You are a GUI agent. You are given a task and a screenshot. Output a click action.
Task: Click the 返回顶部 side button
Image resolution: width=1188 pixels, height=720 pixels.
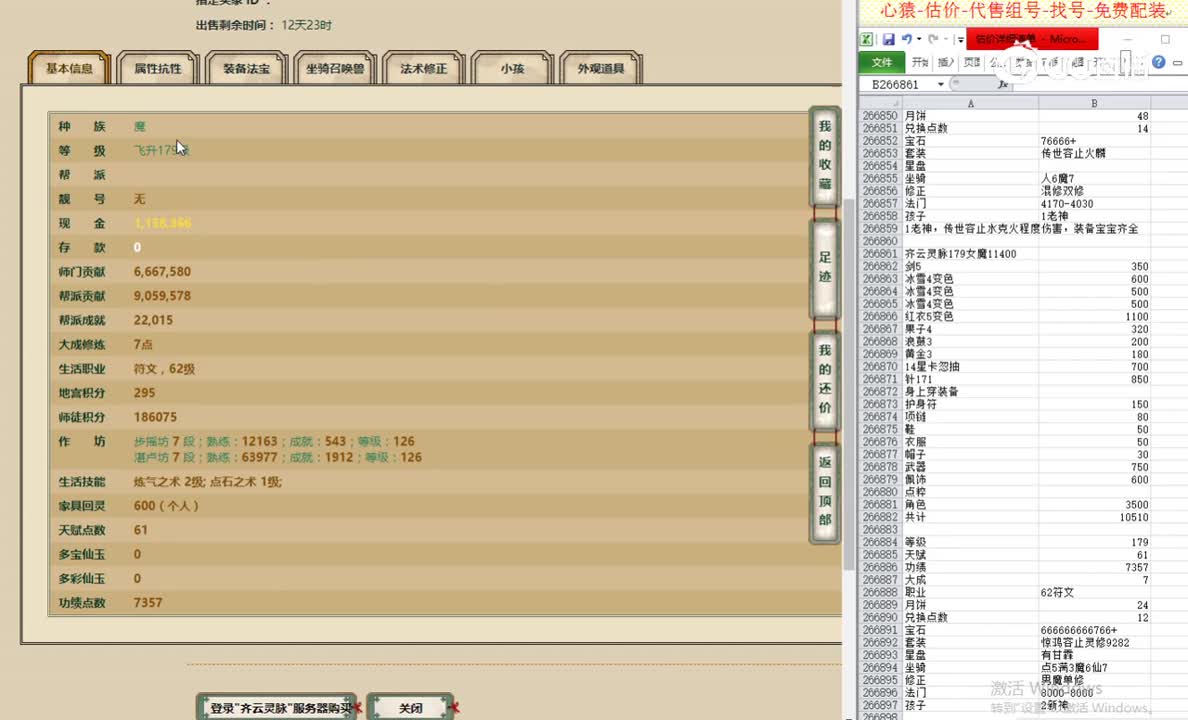[825, 491]
